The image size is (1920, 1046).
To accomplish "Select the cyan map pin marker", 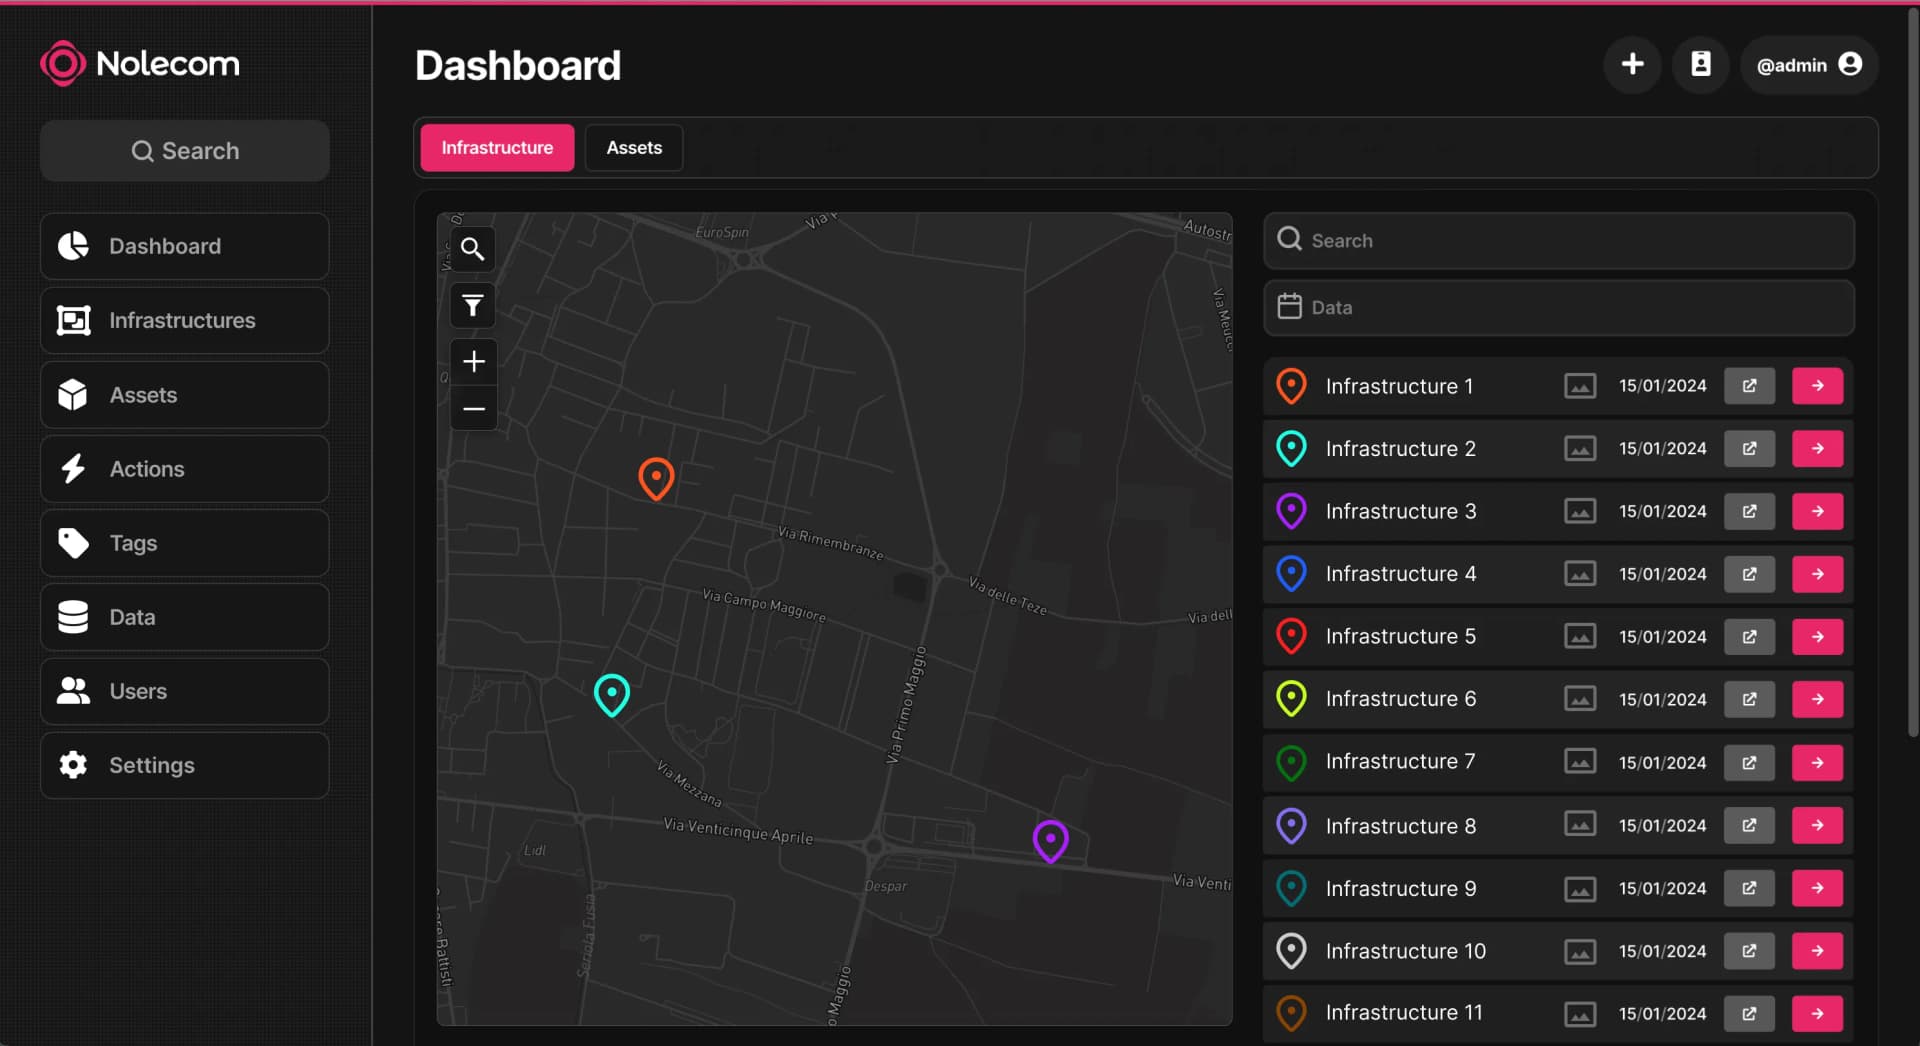I will (x=611, y=694).
